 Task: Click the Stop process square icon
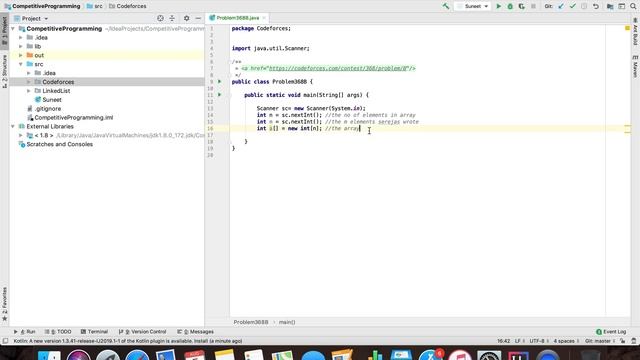533,6
